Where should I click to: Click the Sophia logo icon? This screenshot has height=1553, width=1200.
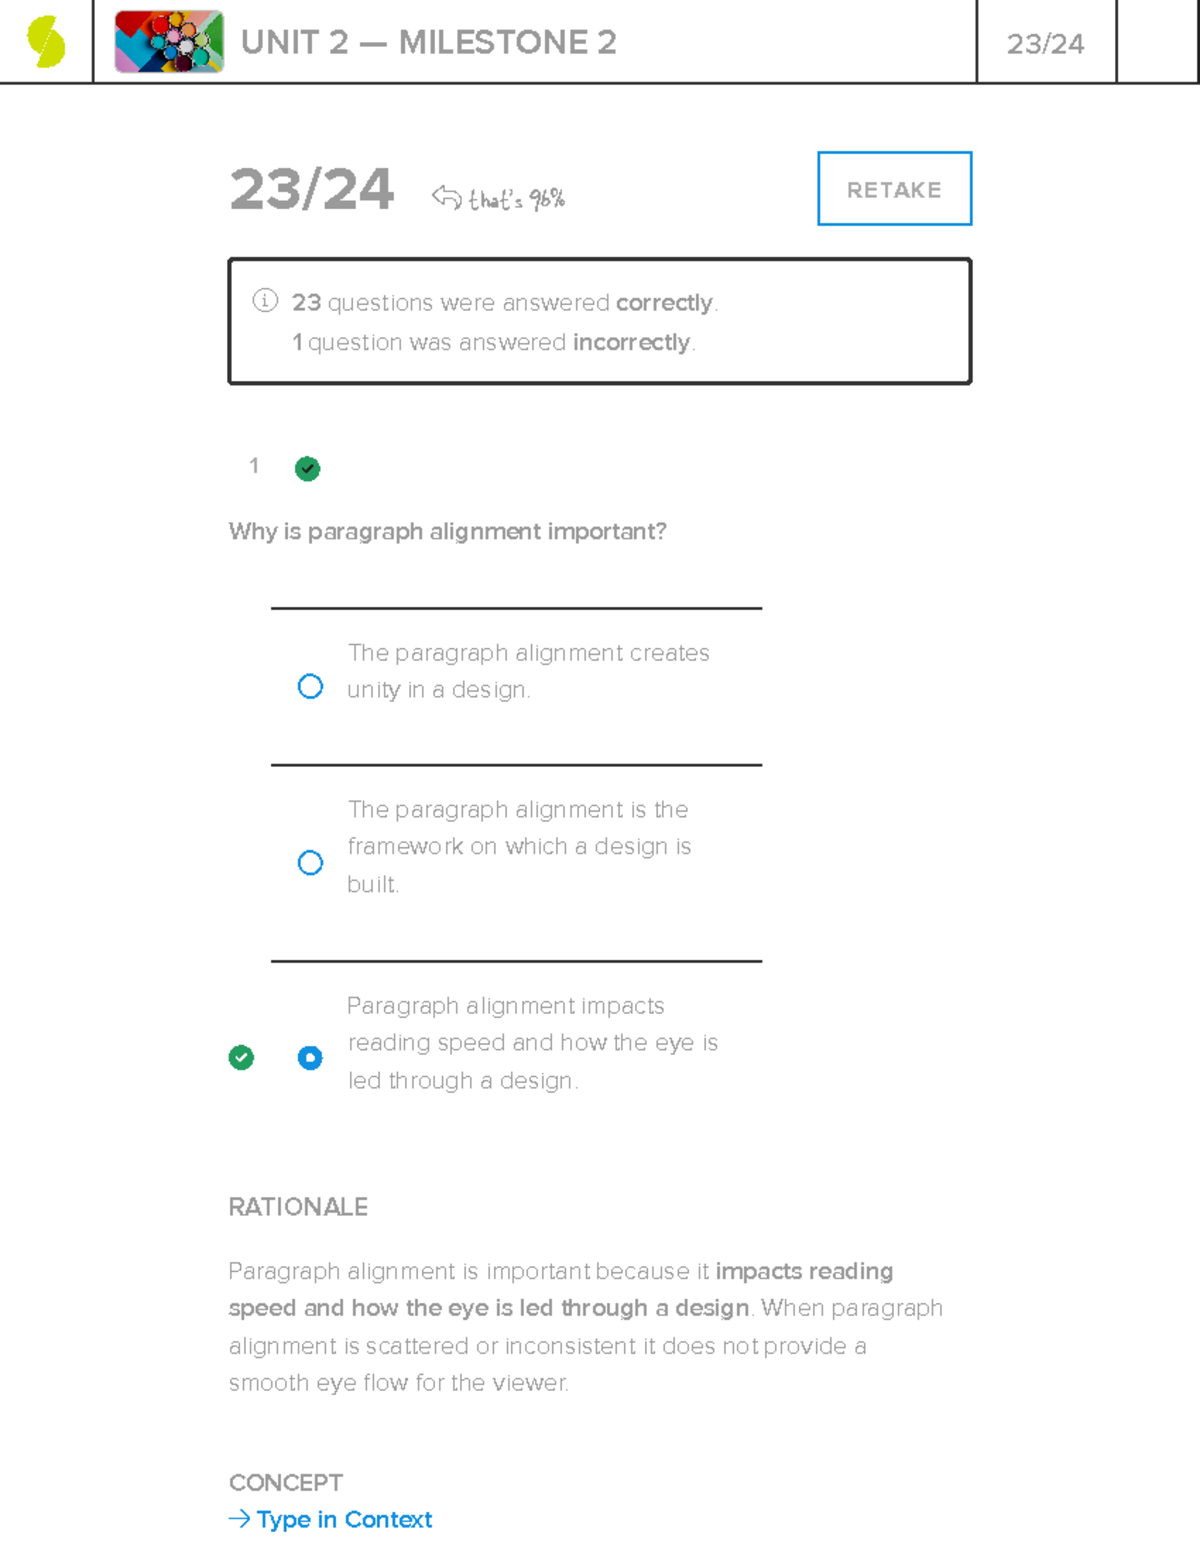44,42
